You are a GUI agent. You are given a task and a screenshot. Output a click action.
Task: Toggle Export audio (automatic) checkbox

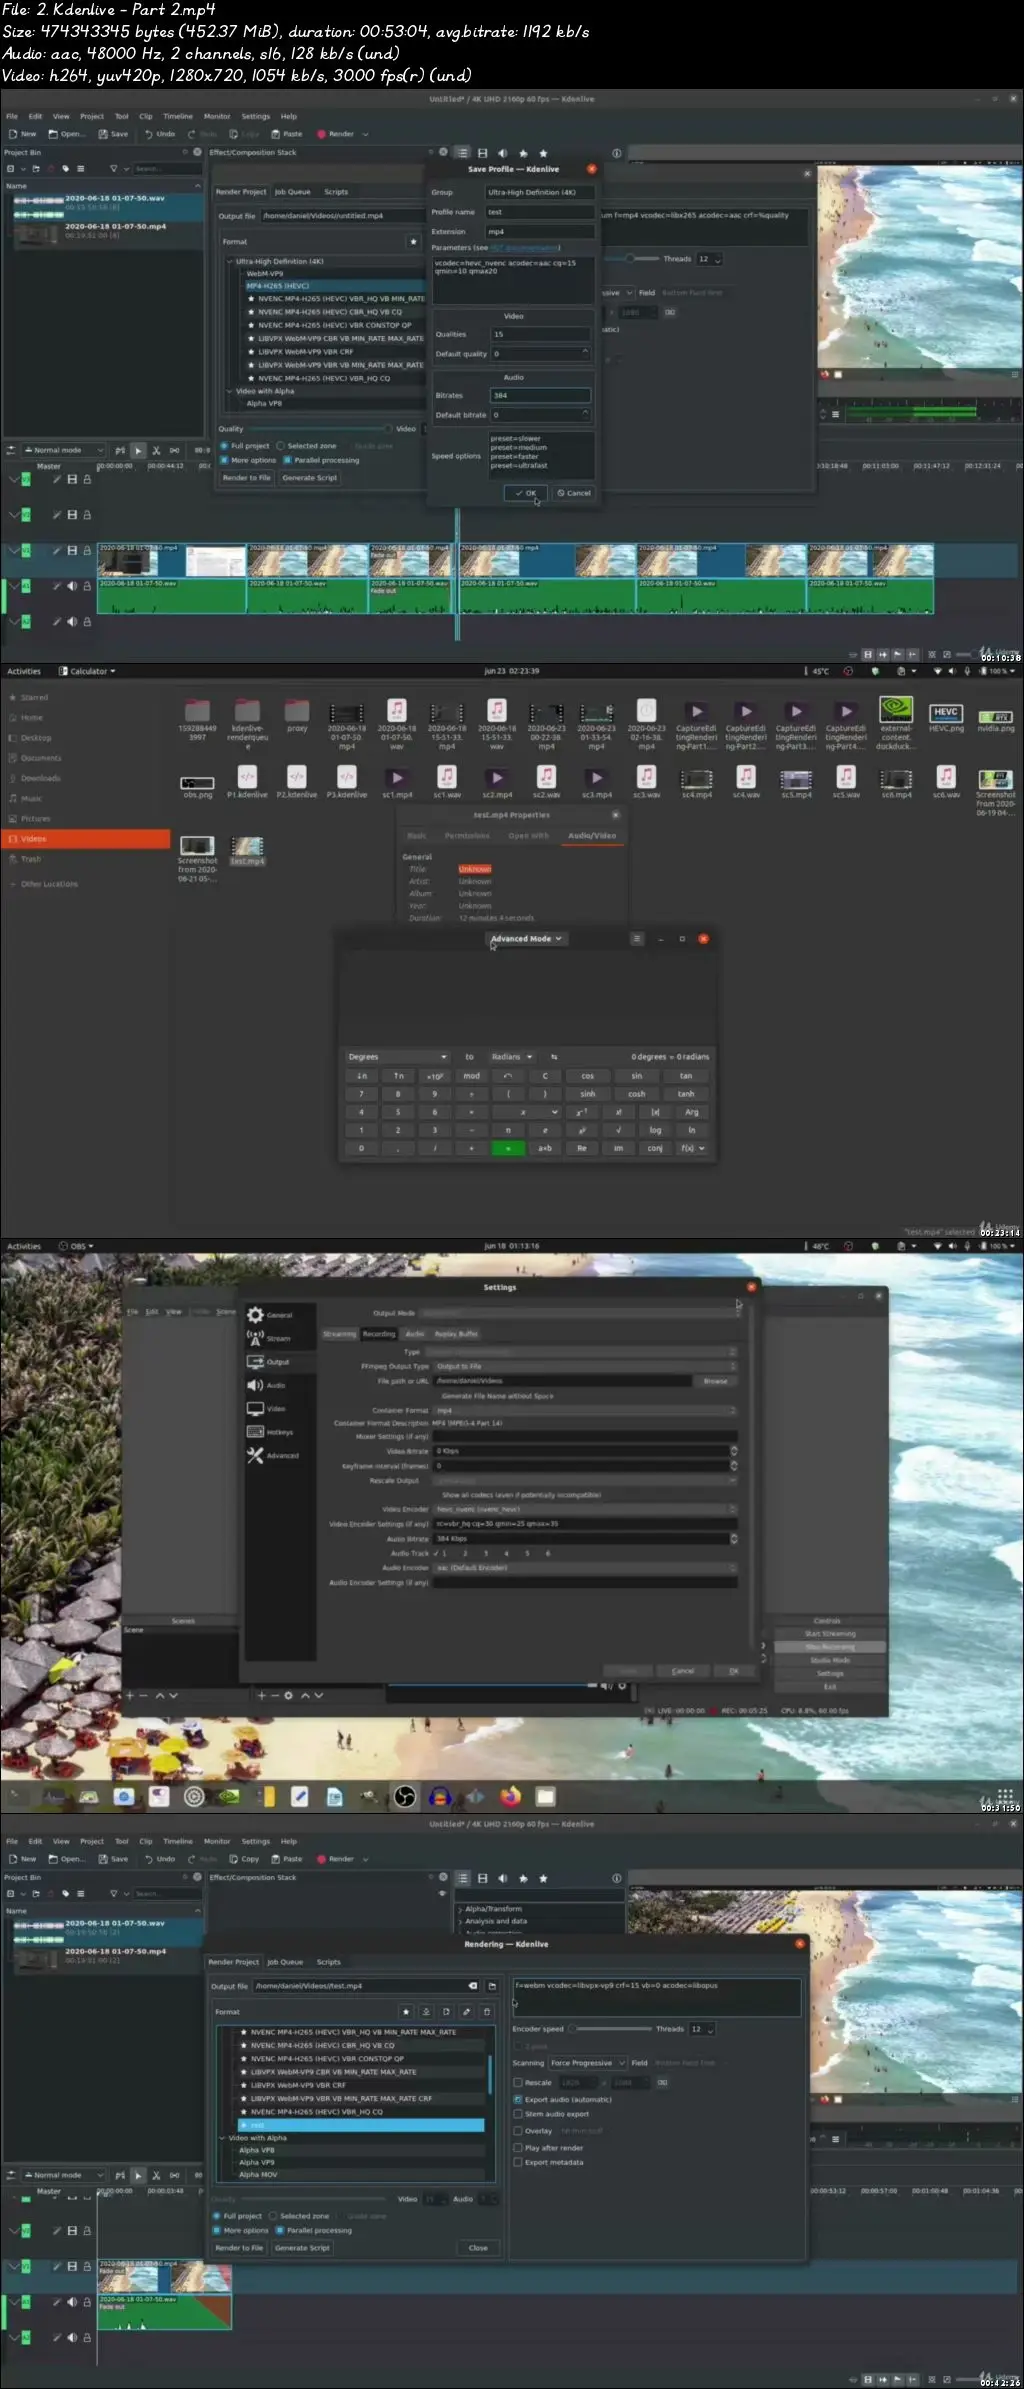coord(518,2099)
